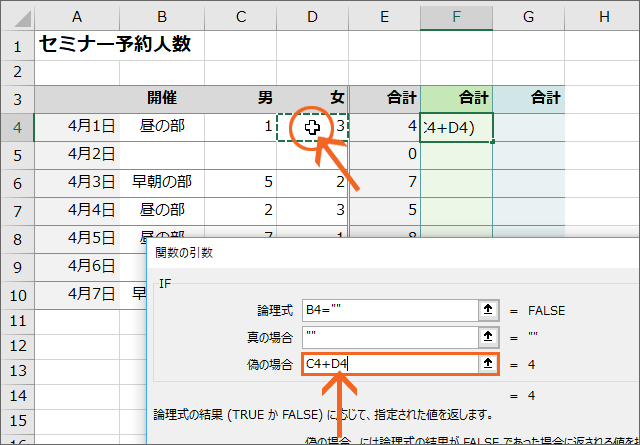Click in the 真の場合 input field
Viewport: 640px width, 445px height.
(x=390, y=337)
